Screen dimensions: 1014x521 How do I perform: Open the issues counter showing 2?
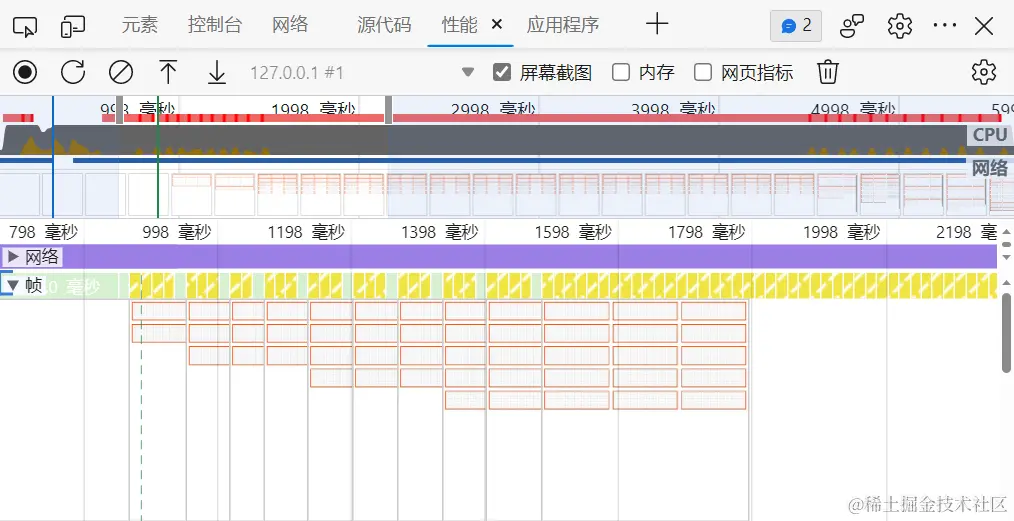tap(796, 26)
